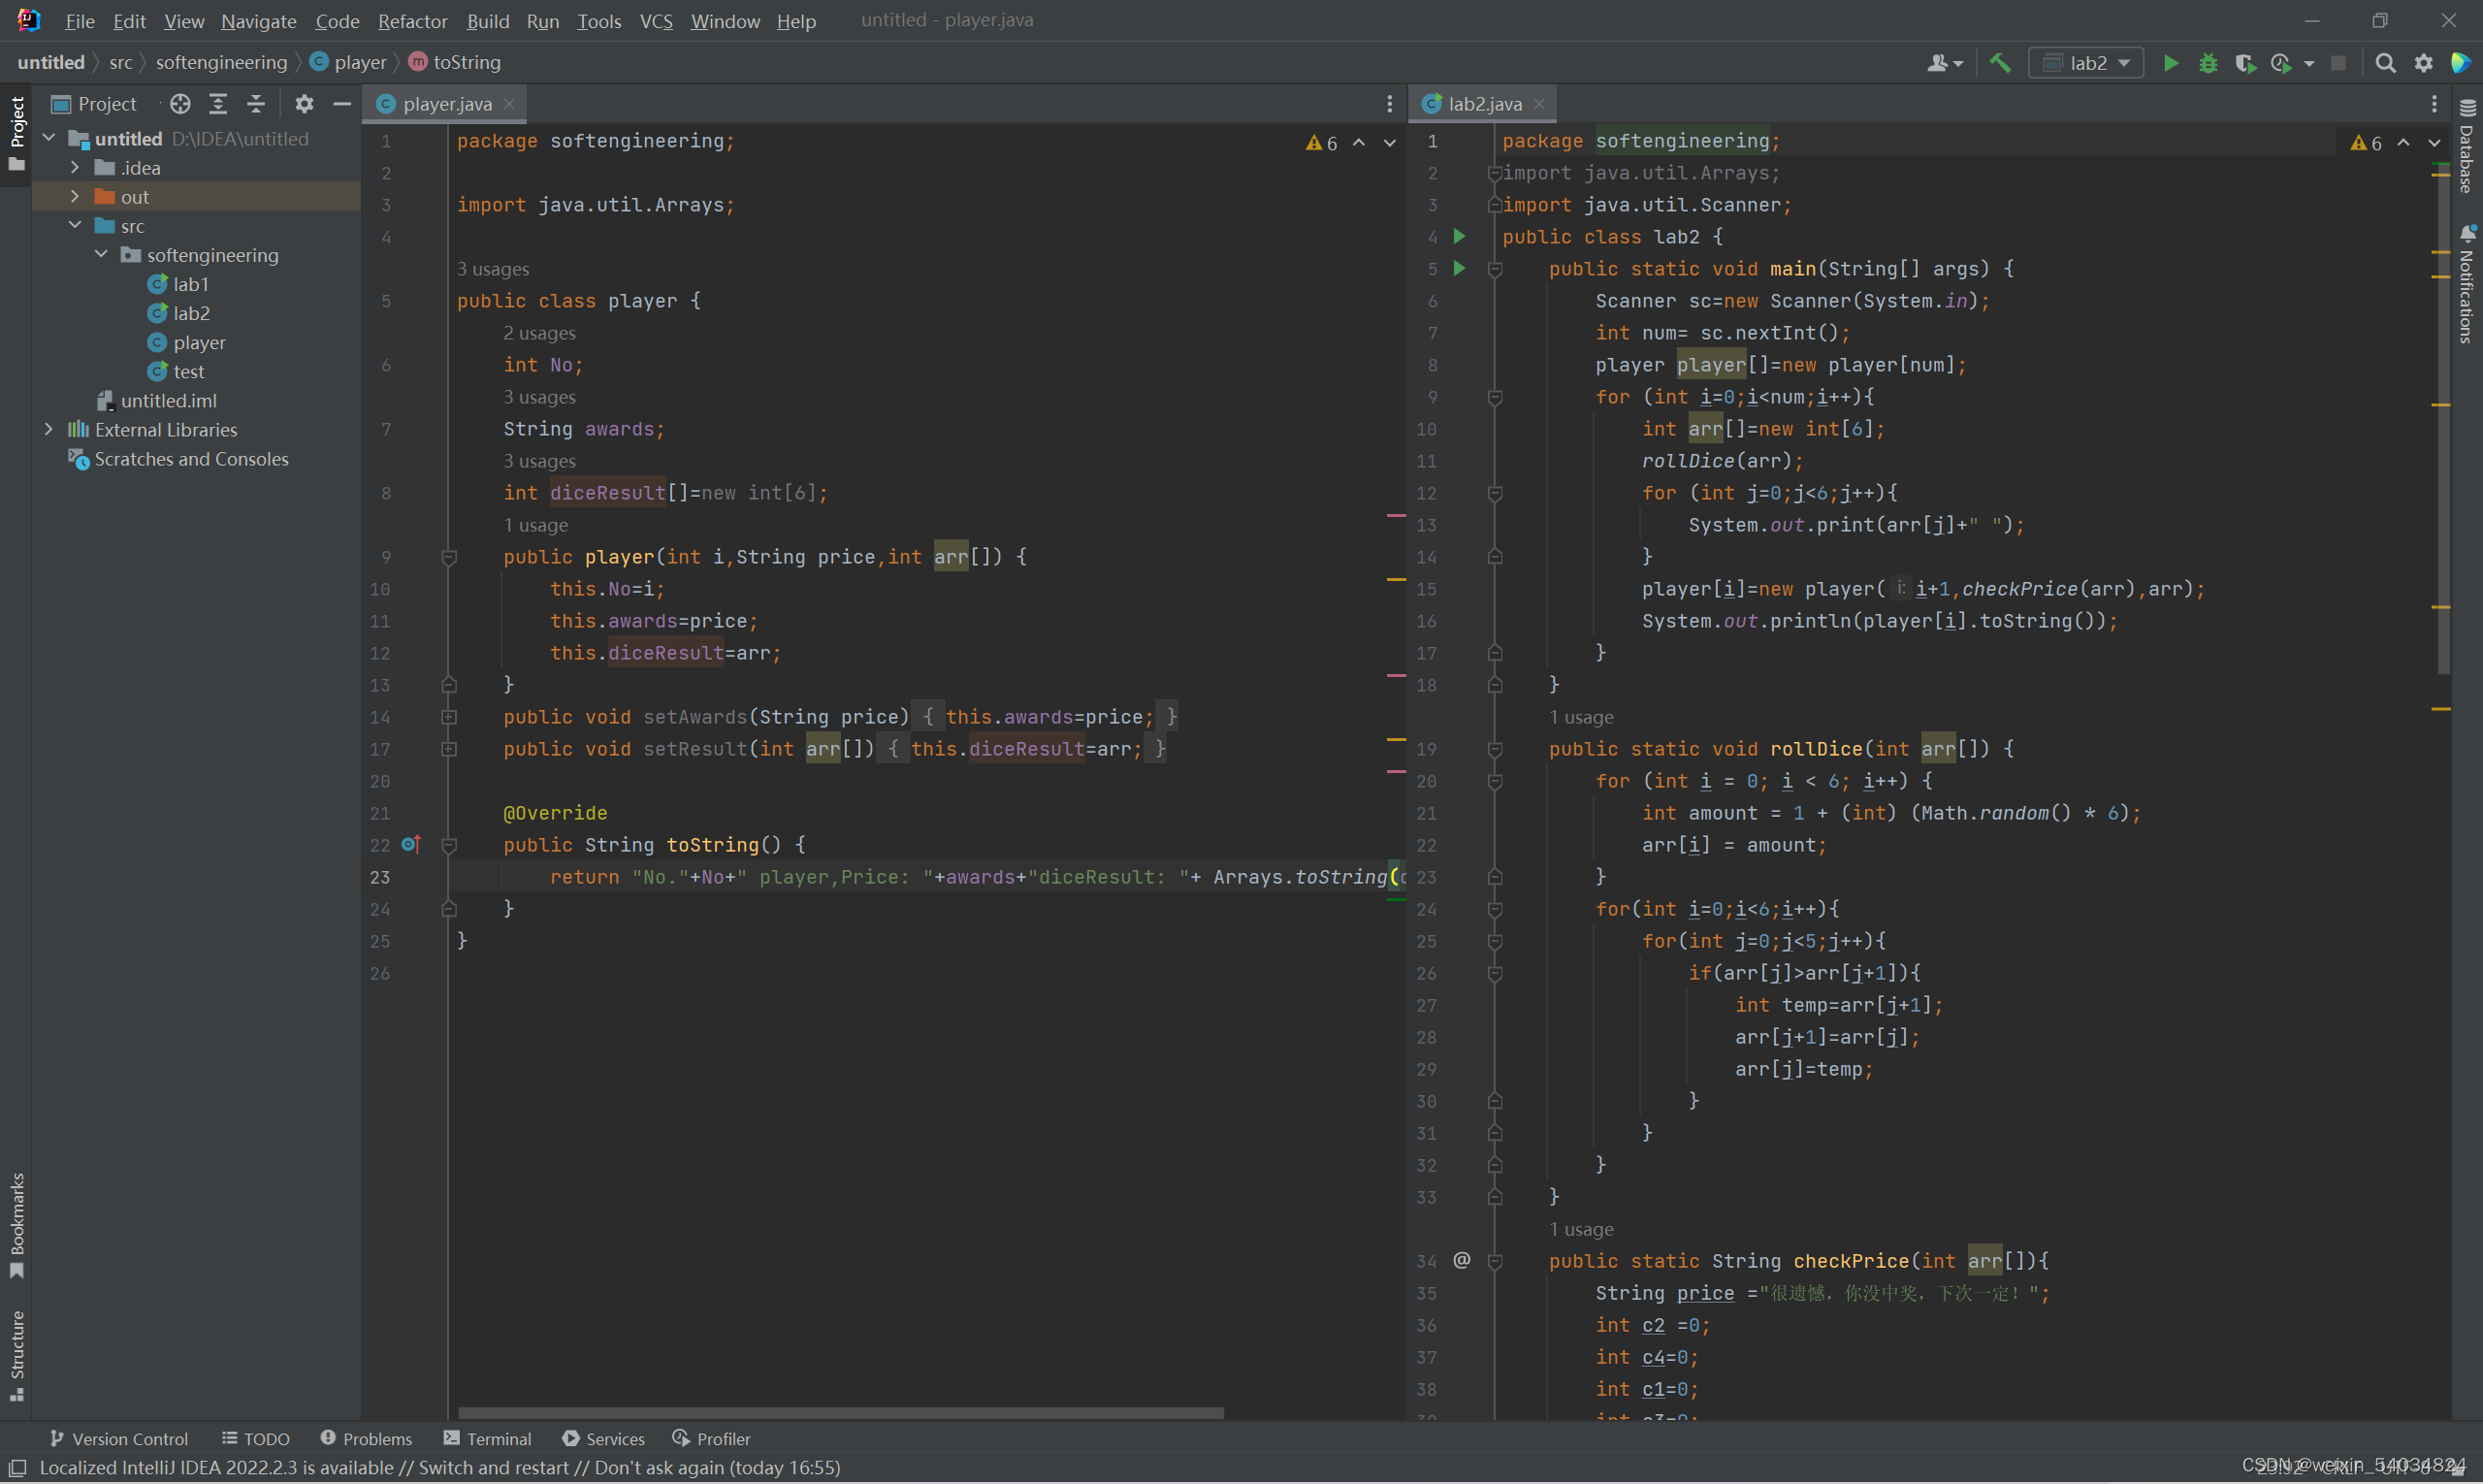The height and width of the screenshot is (1484, 2483).
Task: Run with coverage shield icon
Action: (2245, 63)
